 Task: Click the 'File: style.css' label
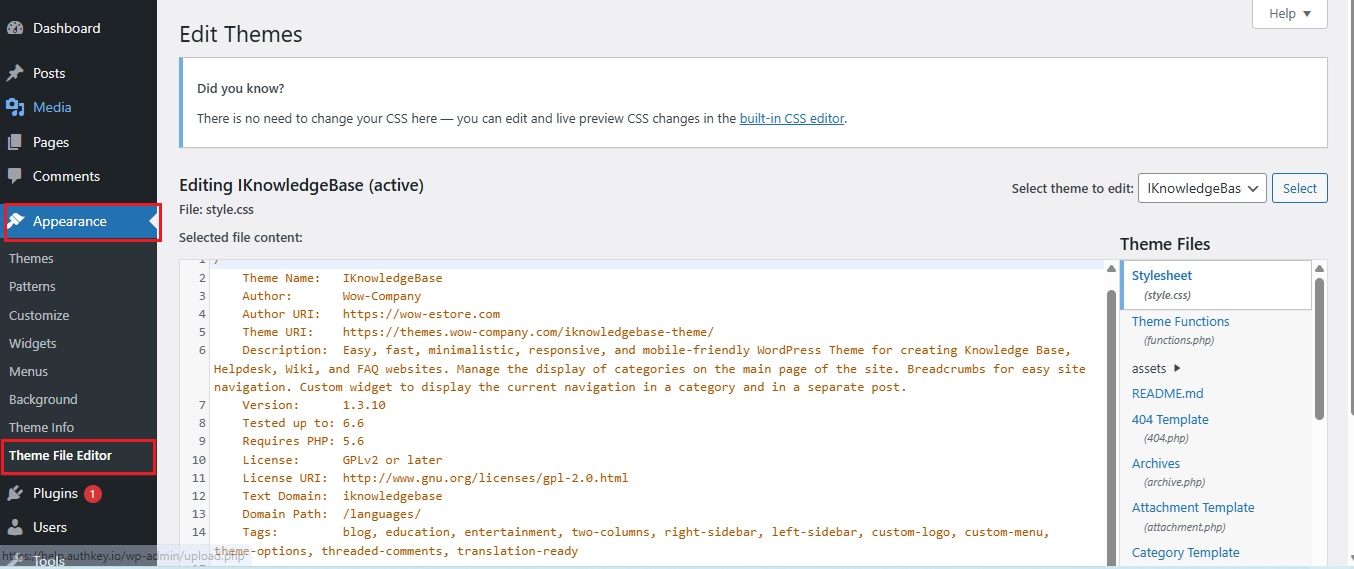click(x=216, y=210)
